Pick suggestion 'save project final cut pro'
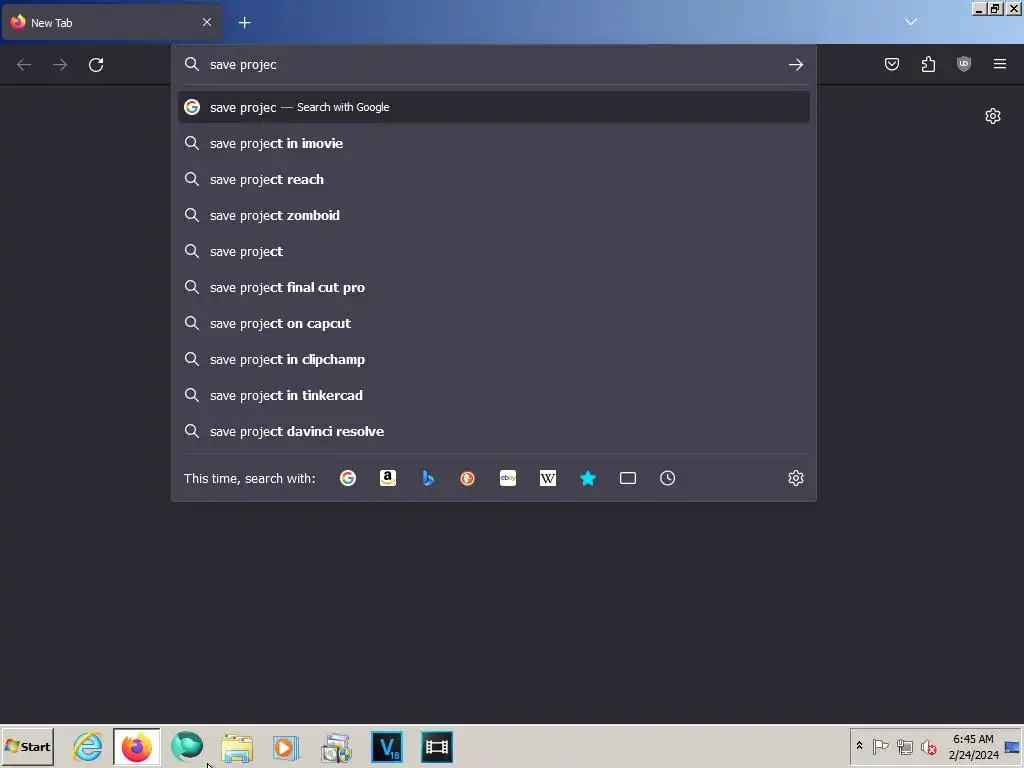 coord(494,287)
